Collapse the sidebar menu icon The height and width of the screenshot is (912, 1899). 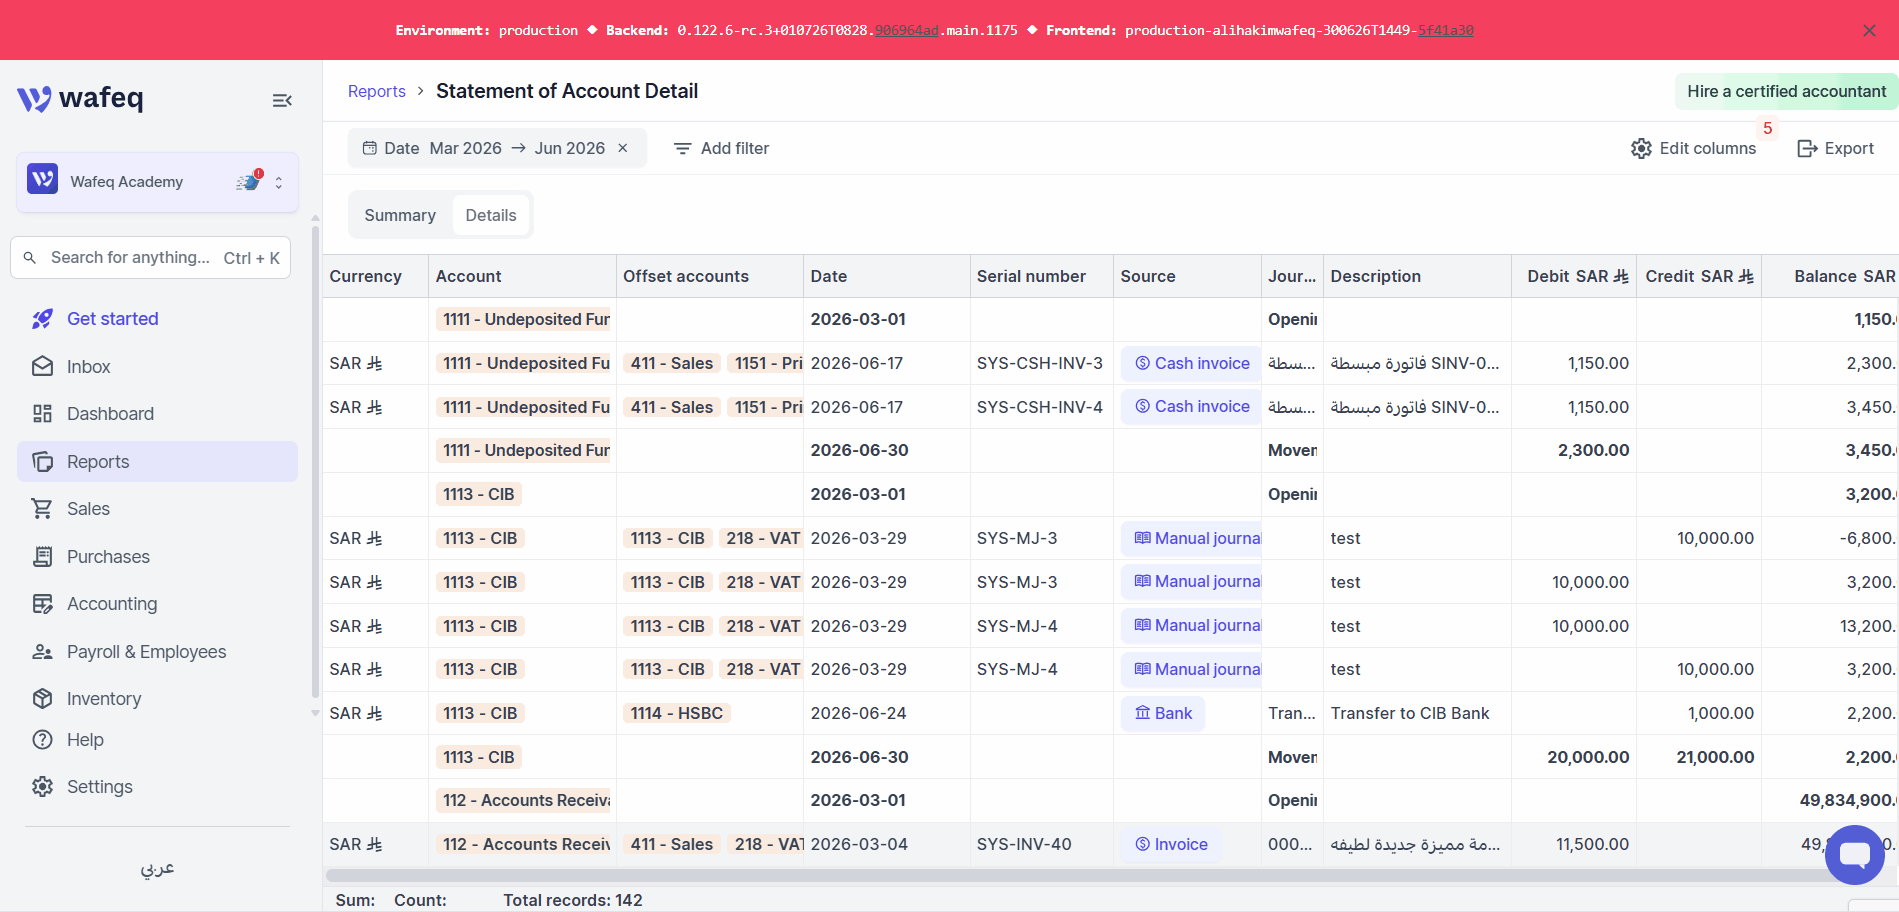click(282, 100)
